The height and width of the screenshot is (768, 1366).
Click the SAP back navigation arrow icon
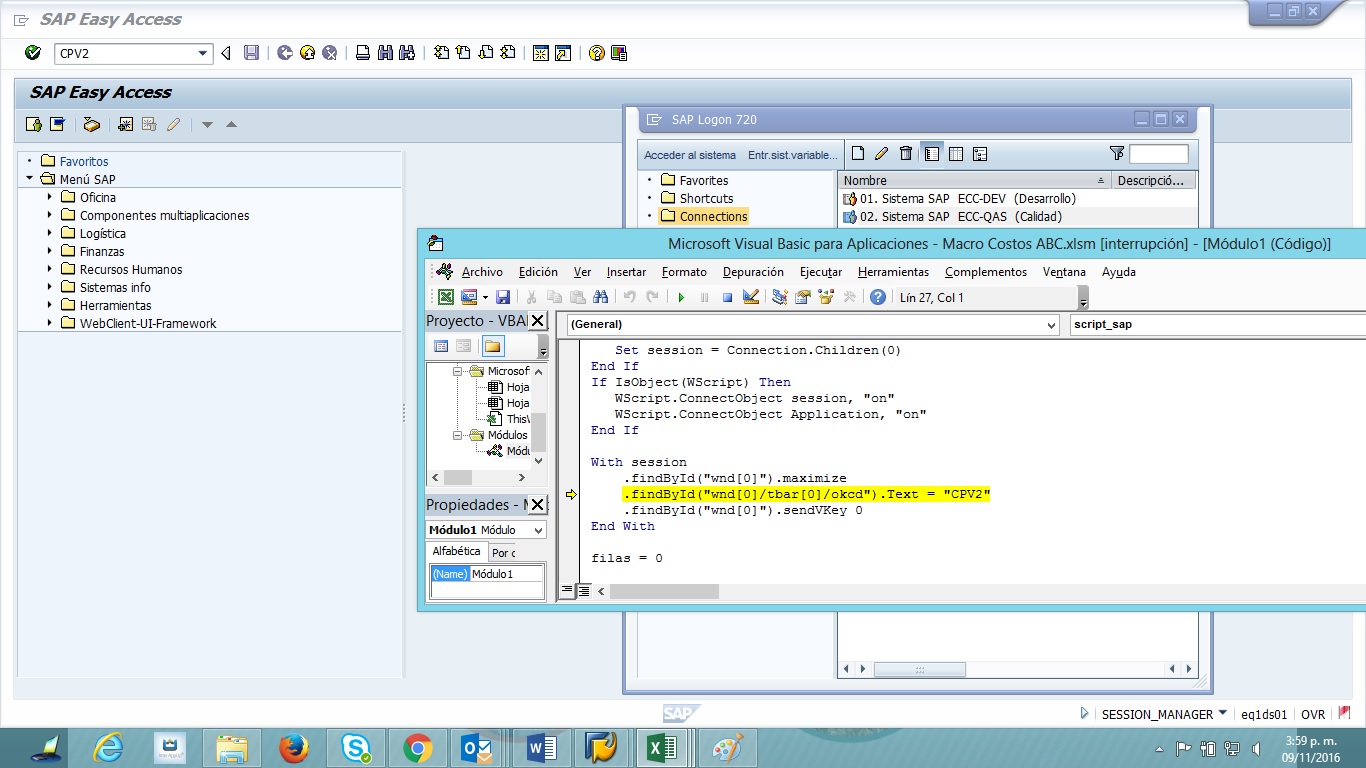pyautogui.click(x=226, y=53)
